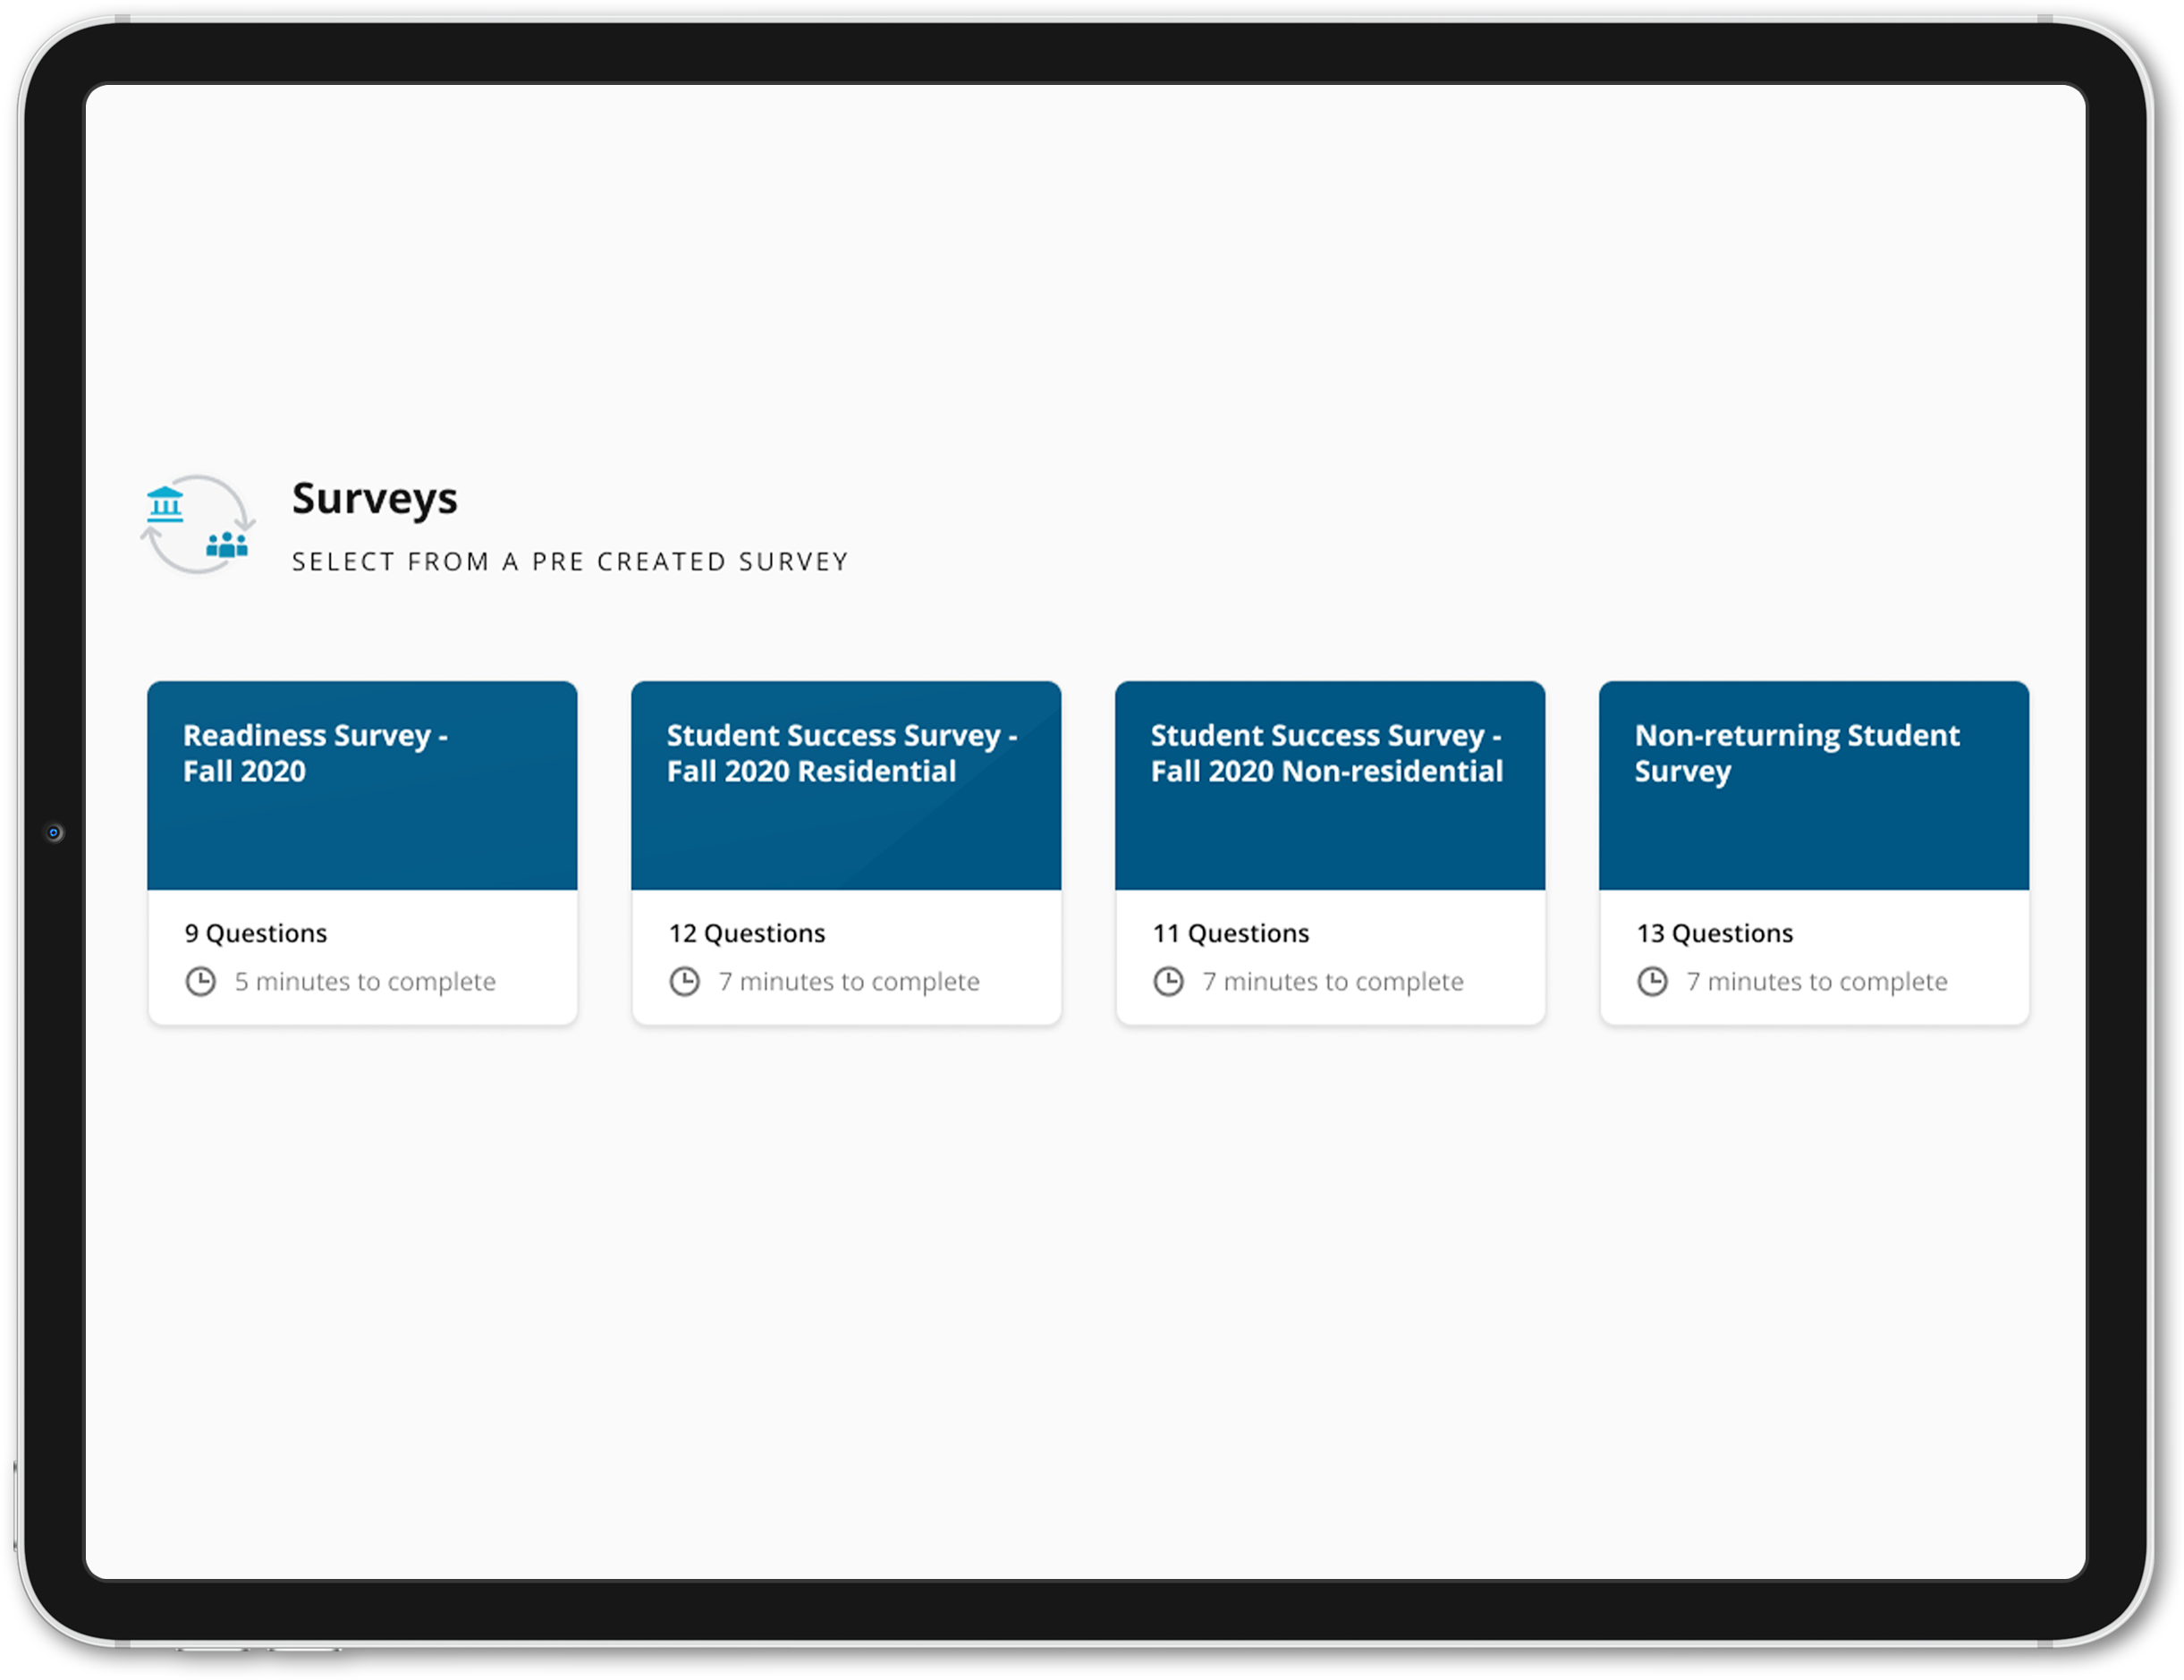Click the 12 Questions label
Viewport: 2184px width, 1680px height.
747,933
